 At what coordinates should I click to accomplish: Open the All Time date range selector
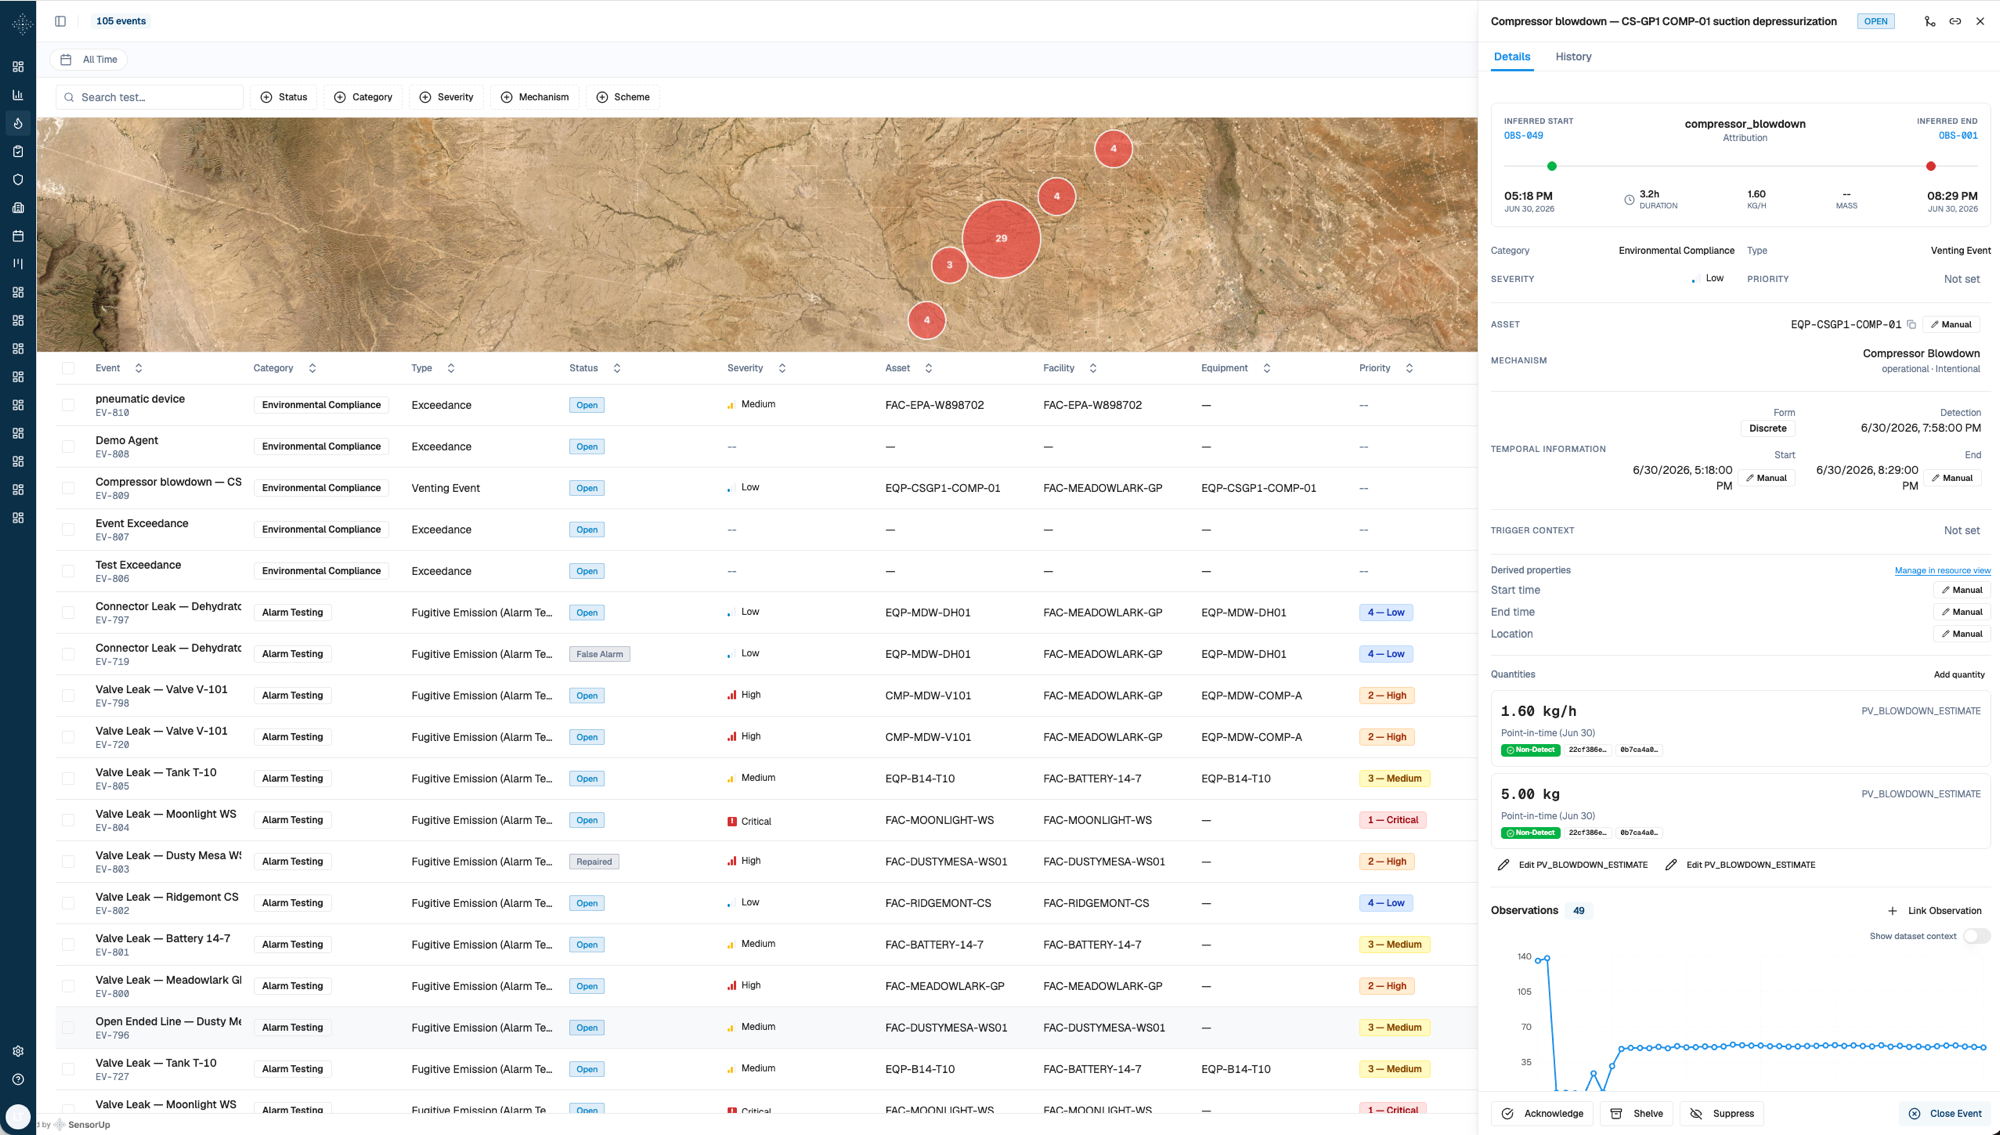(x=90, y=60)
